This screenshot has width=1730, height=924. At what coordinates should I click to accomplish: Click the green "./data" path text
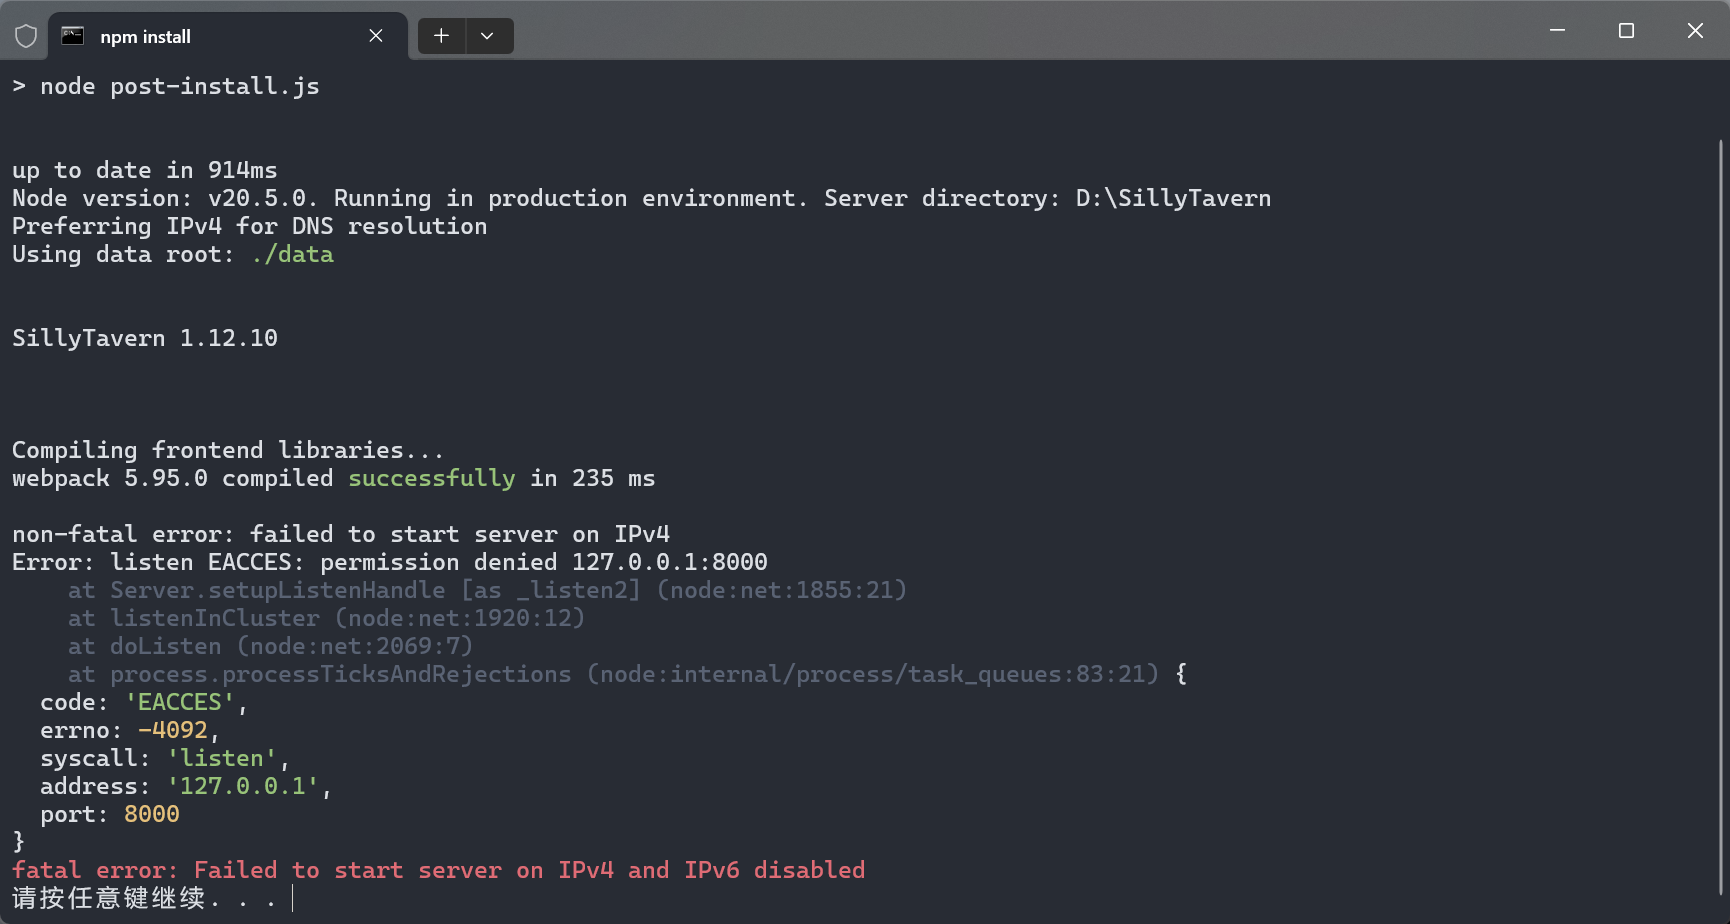(292, 255)
